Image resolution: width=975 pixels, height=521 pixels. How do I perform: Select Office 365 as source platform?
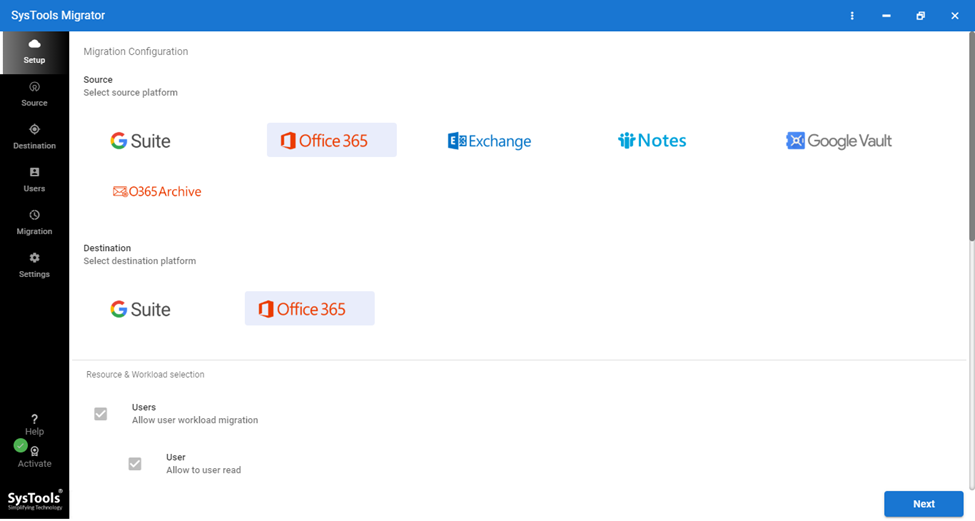point(331,140)
